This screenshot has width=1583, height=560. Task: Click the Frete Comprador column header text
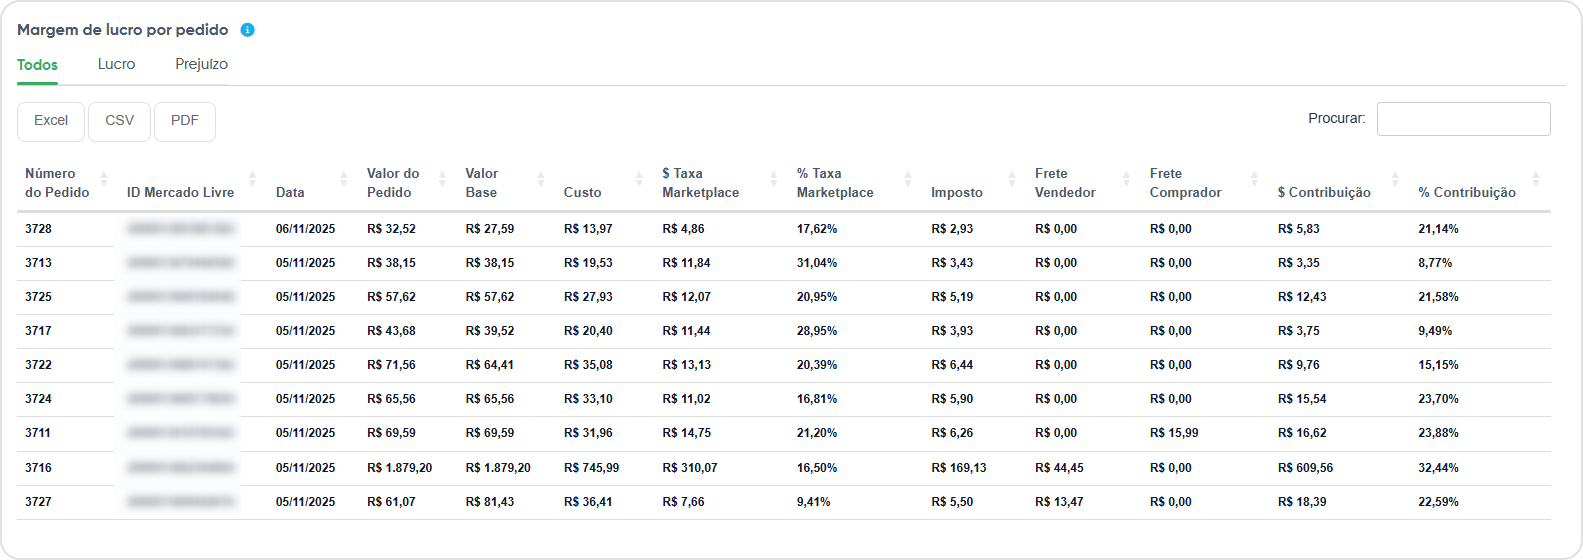[x=1185, y=183]
